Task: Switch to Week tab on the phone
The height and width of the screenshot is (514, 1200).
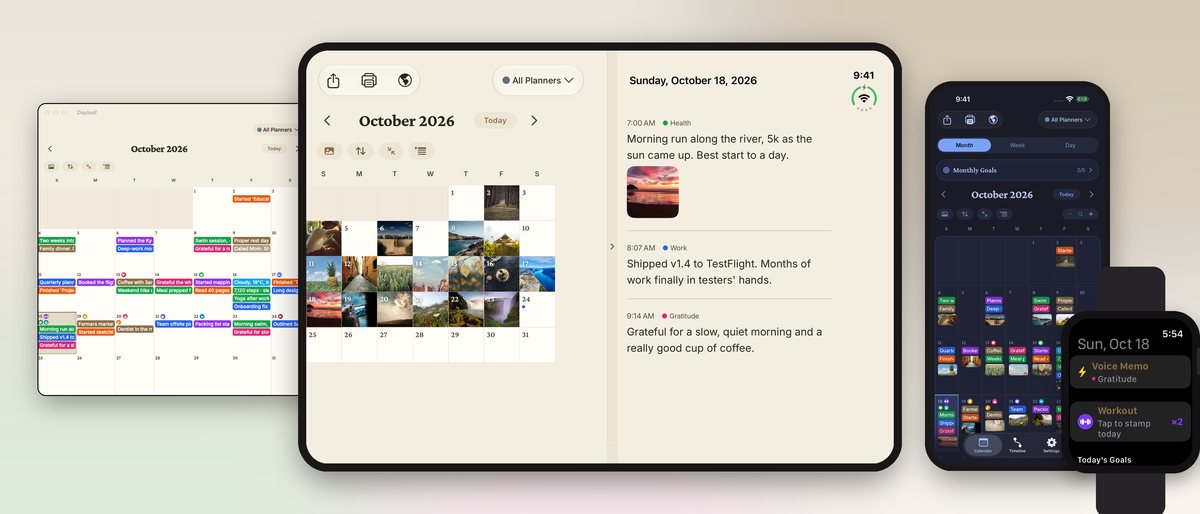Action: [1017, 145]
